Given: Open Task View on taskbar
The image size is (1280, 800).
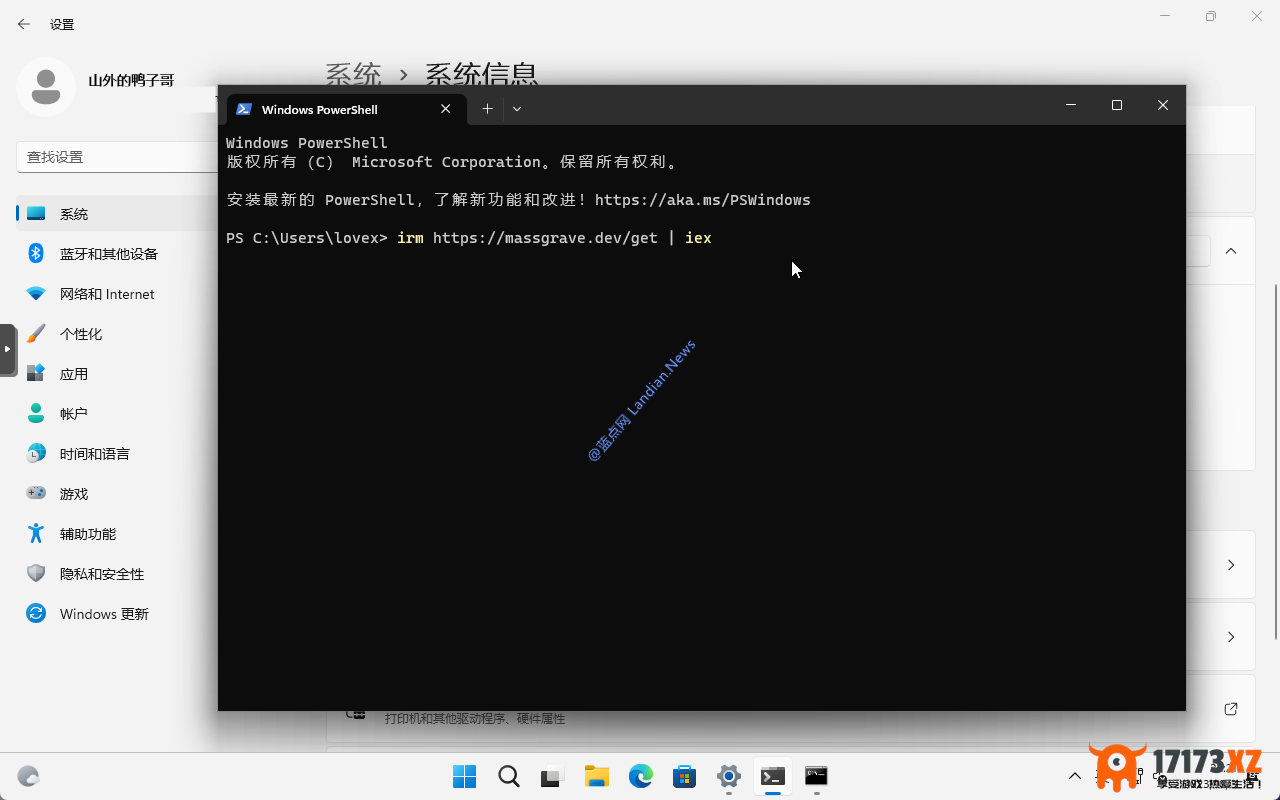Looking at the screenshot, I should click(x=553, y=776).
